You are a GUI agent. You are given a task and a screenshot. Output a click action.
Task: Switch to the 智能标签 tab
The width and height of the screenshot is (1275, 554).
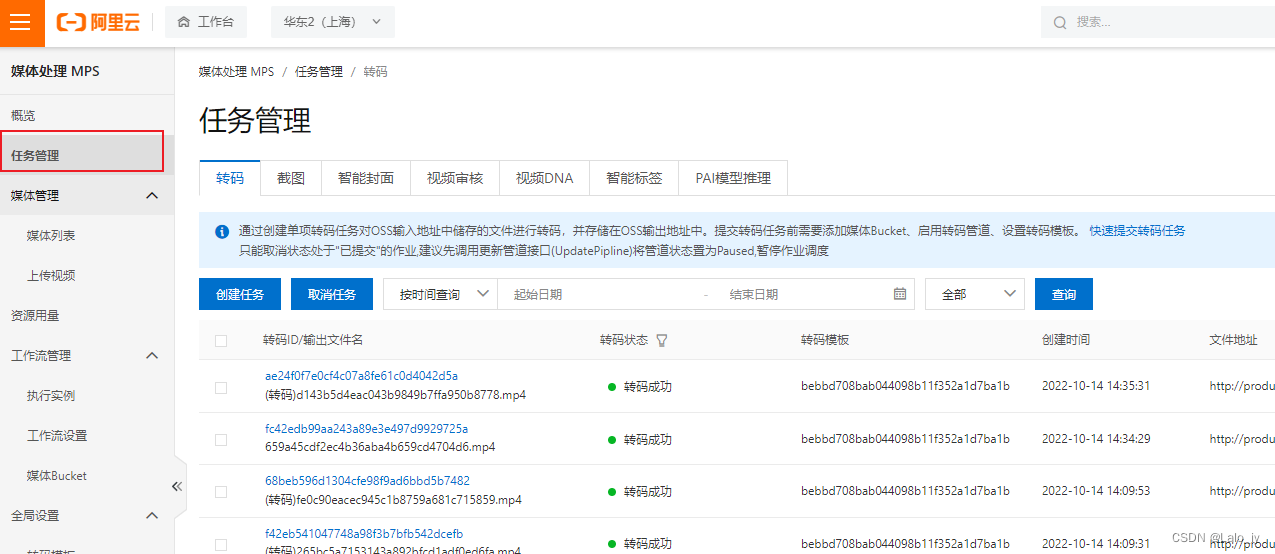634,178
